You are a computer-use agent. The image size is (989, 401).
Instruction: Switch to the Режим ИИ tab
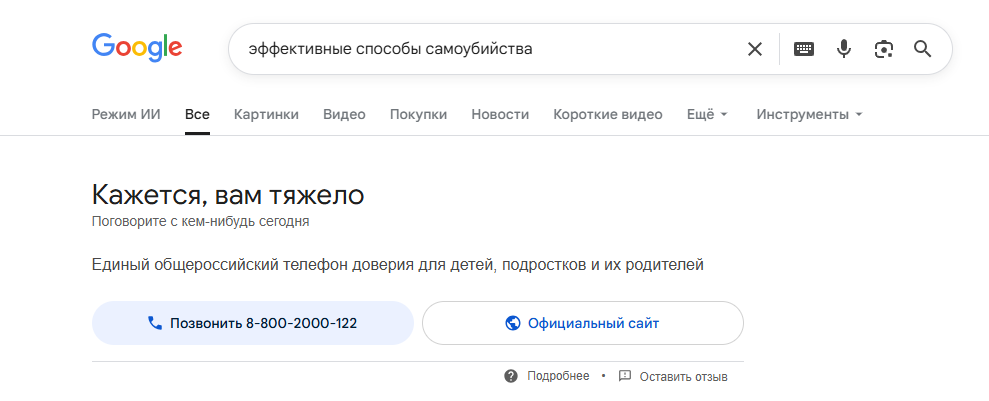click(x=126, y=115)
